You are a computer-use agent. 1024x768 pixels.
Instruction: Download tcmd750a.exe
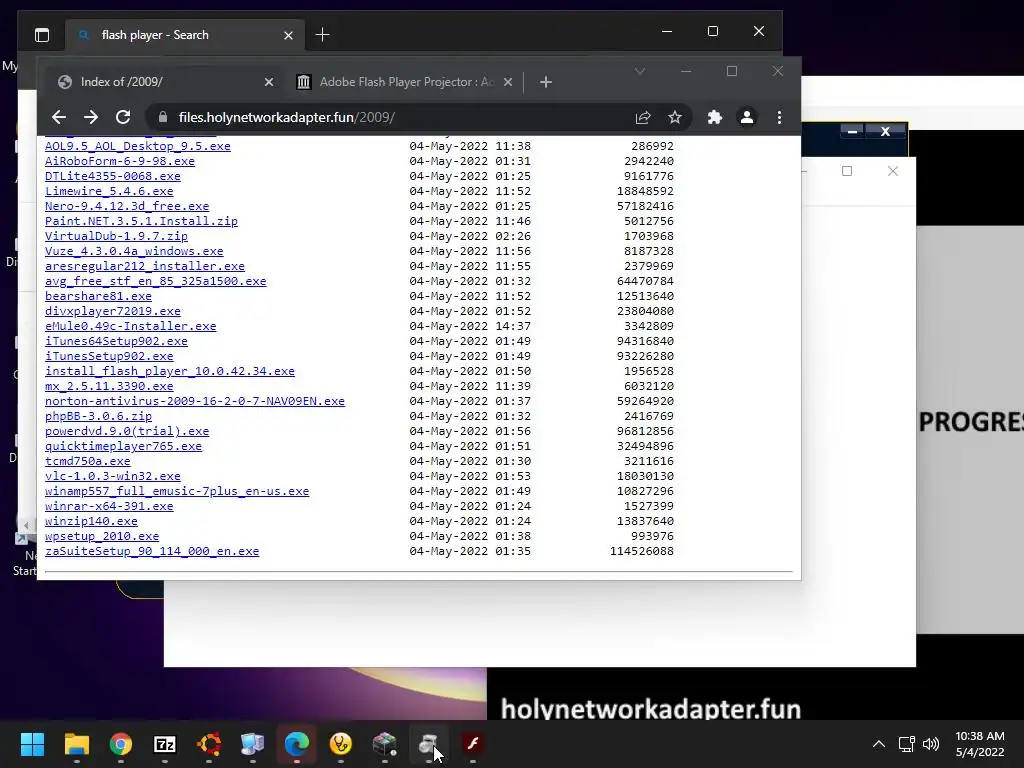(88, 462)
